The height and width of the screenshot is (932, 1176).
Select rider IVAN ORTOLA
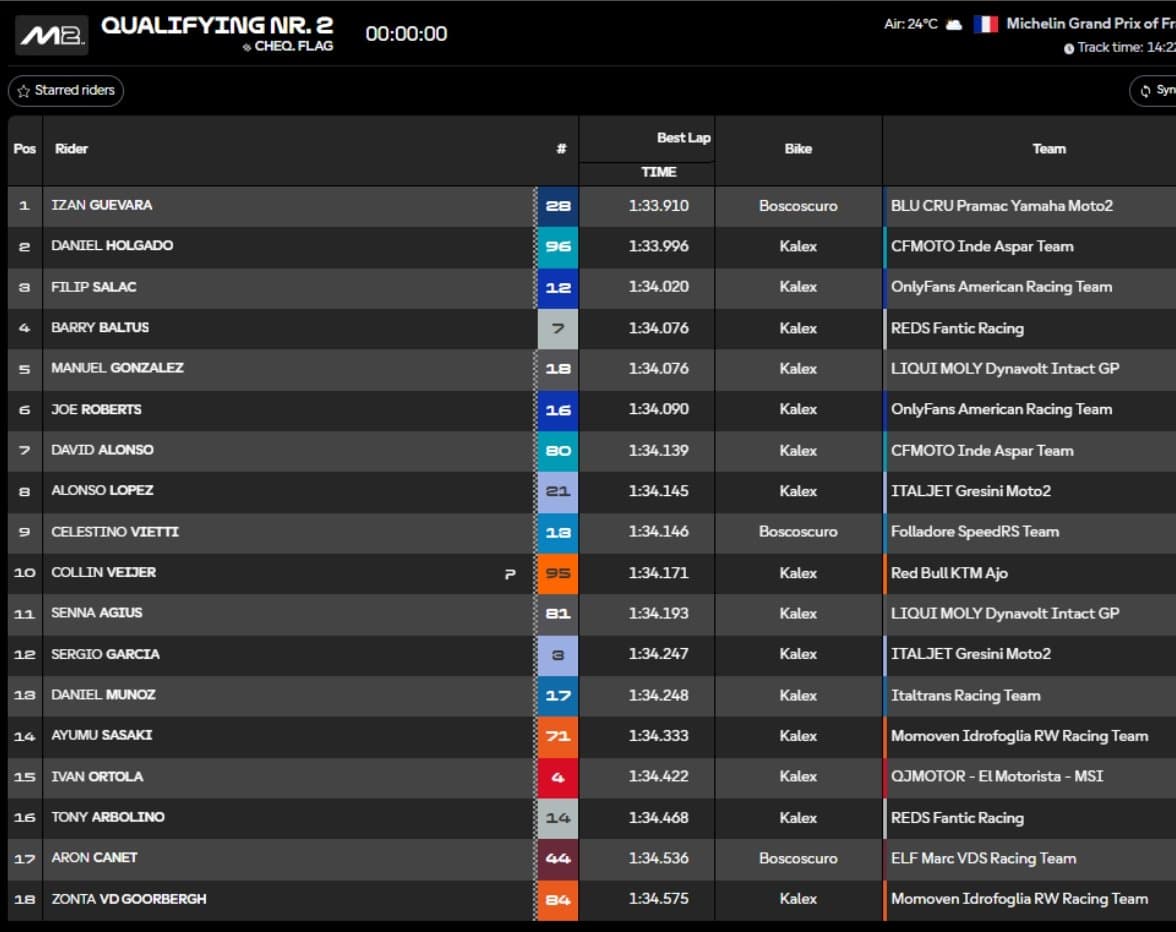97,776
